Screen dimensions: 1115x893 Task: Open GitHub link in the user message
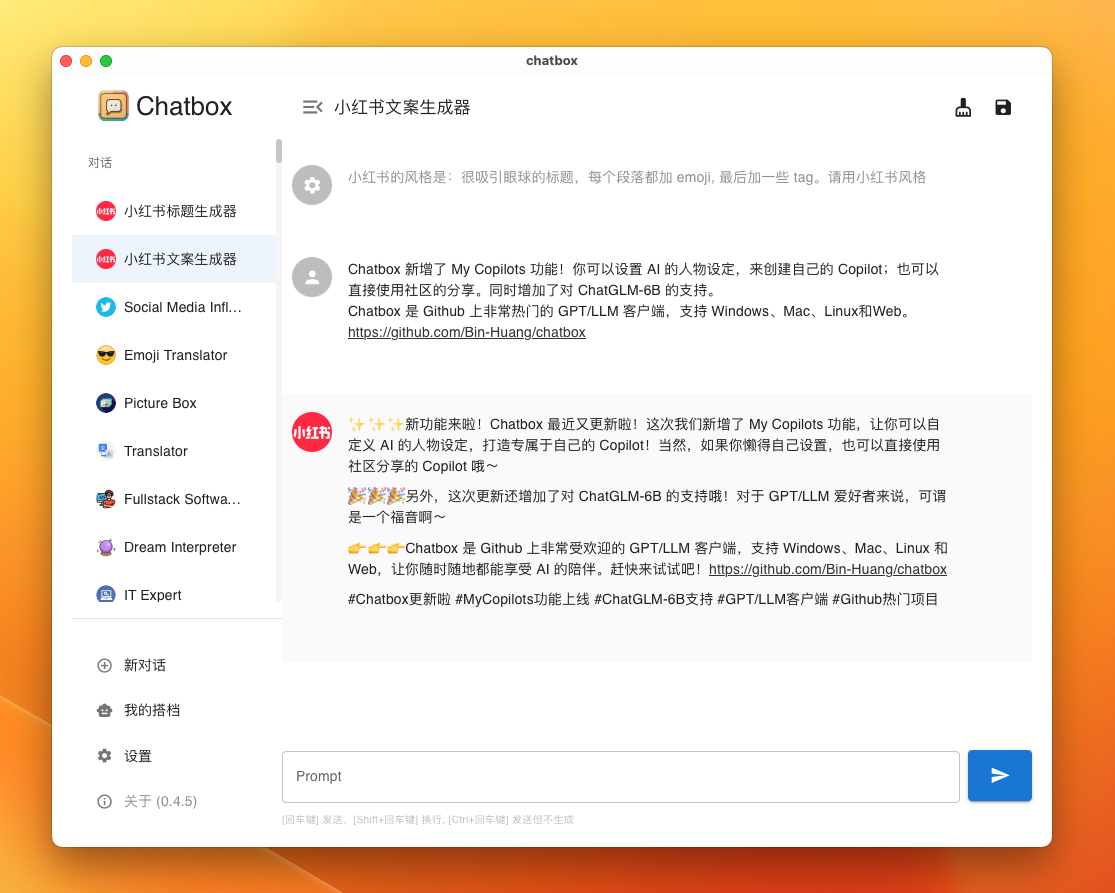[466, 332]
